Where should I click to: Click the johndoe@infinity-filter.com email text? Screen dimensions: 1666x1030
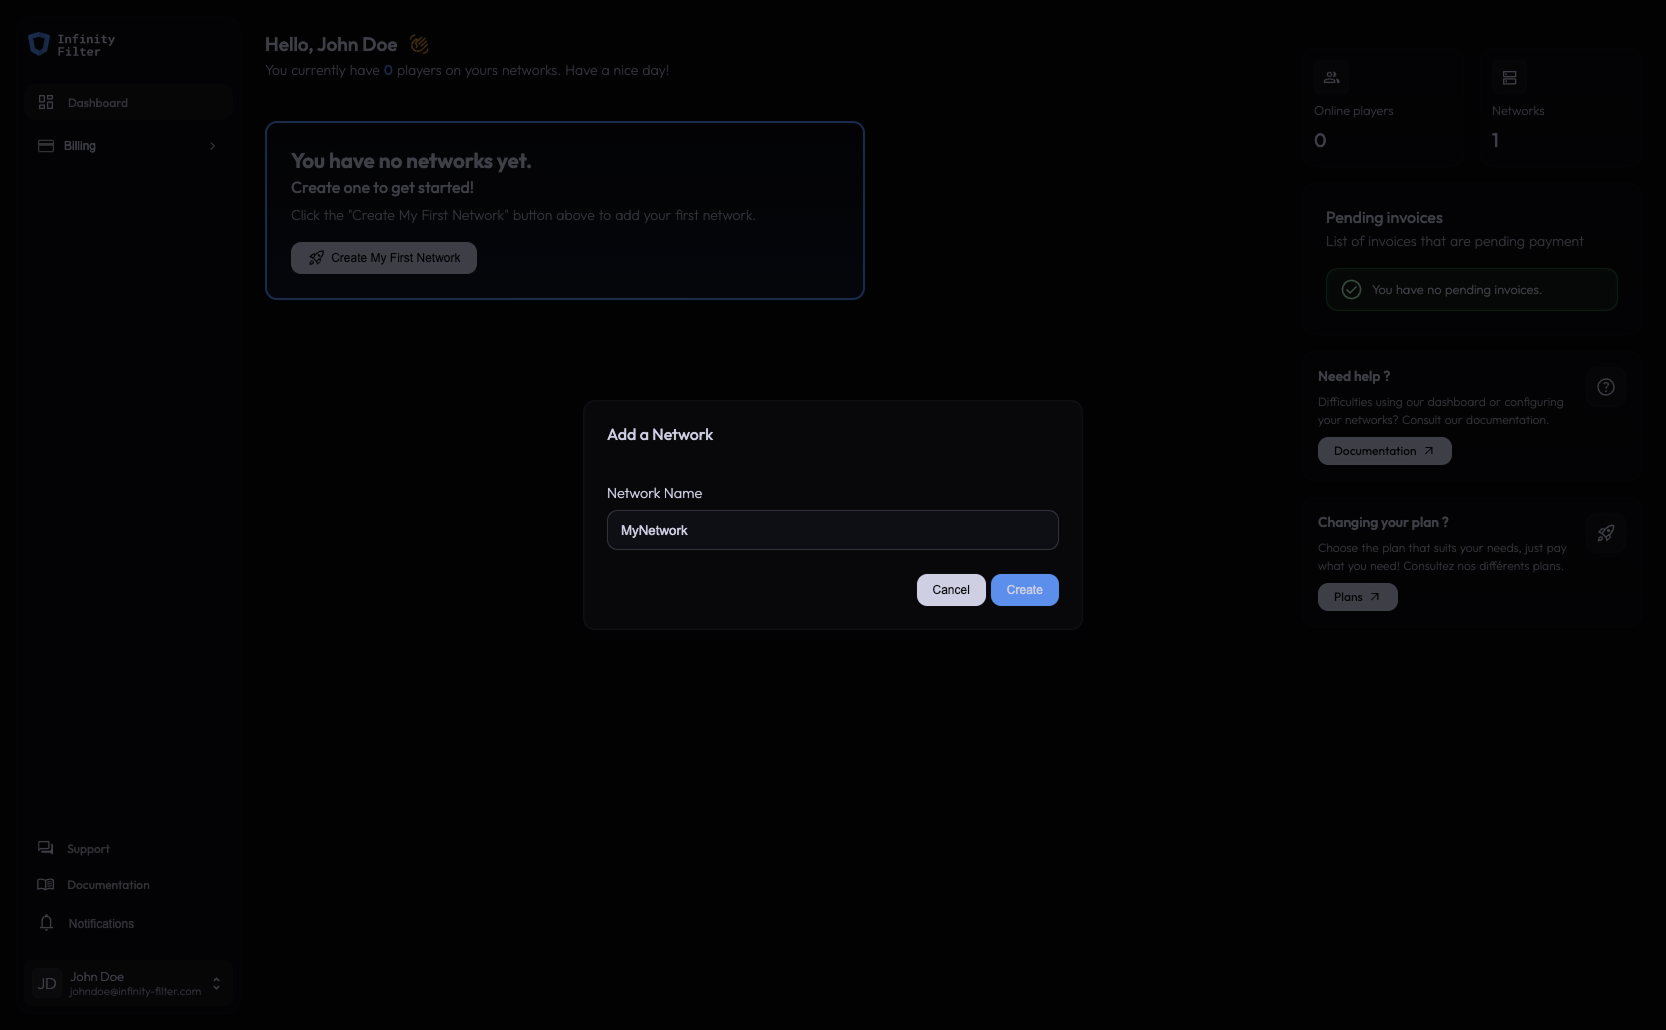[135, 992]
